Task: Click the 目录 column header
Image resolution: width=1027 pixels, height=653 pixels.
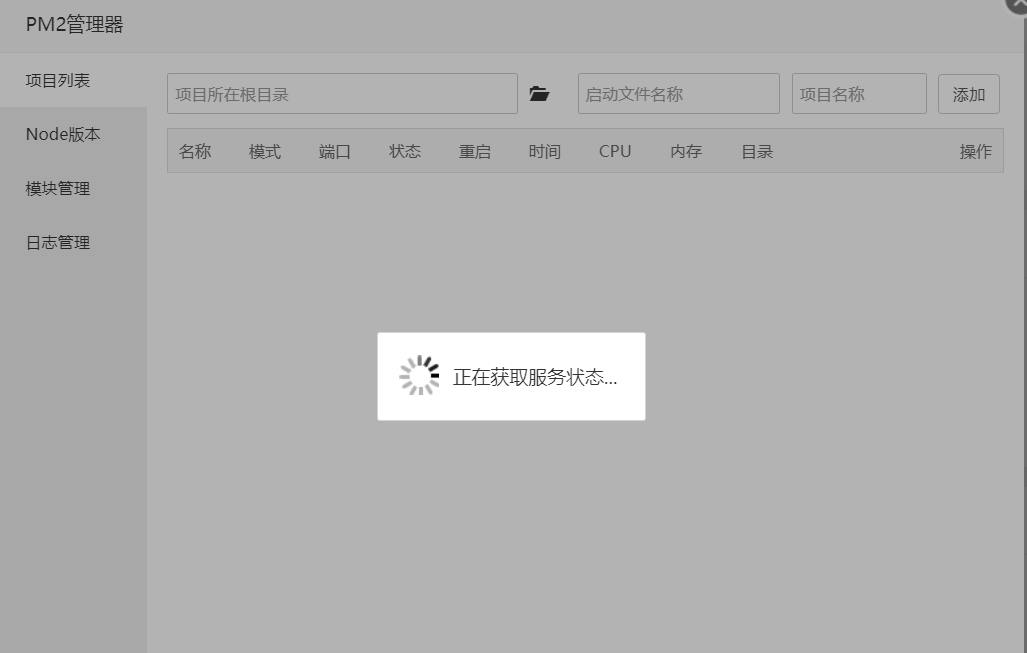Action: tap(757, 151)
